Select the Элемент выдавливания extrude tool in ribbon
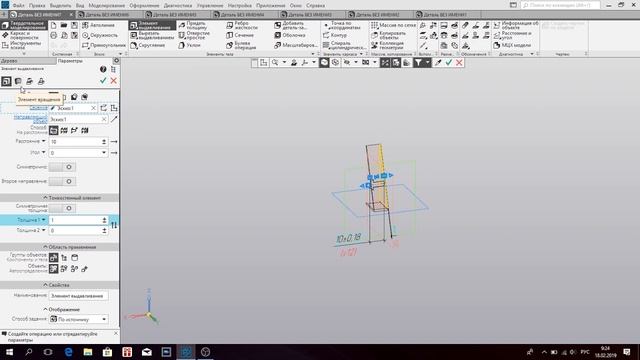The width and height of the screenshot is (640, 360). (x=153, y=25)
